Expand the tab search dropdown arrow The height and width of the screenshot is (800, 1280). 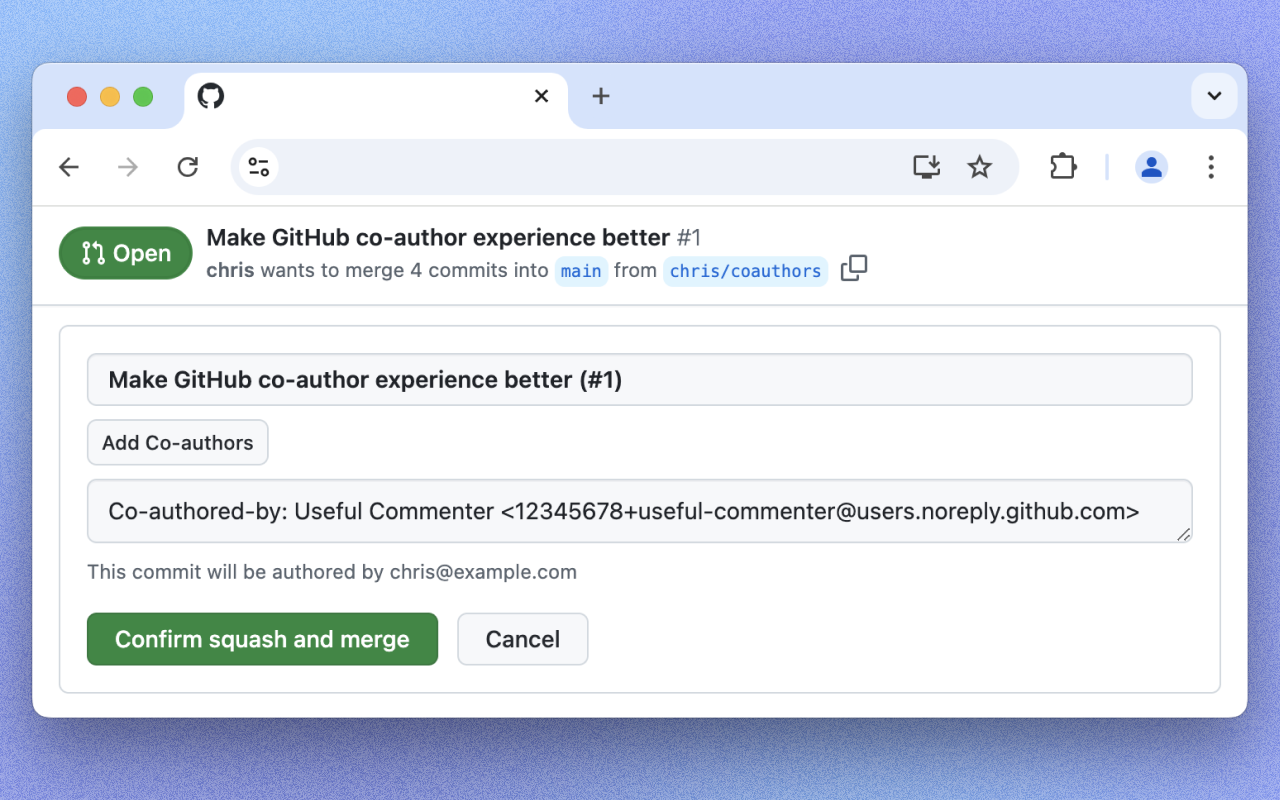(1214, 96)
